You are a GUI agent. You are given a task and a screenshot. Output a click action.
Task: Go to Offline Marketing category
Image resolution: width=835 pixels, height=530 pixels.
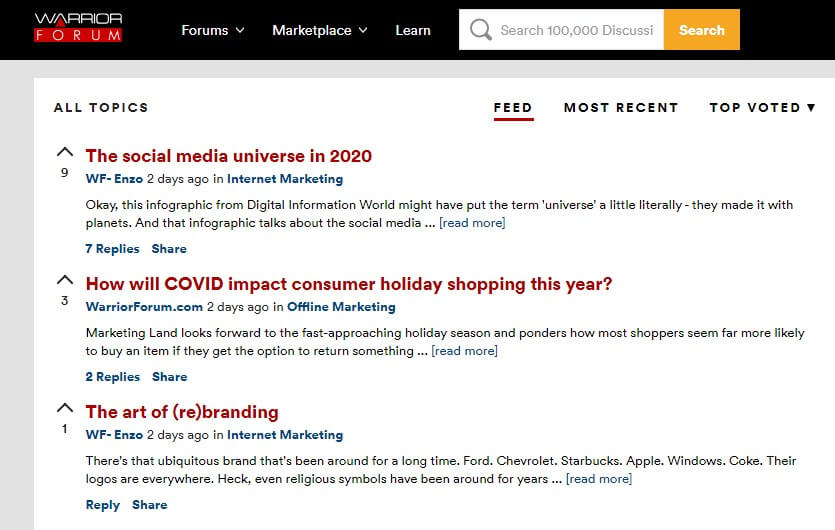click(x=341, y=307)
